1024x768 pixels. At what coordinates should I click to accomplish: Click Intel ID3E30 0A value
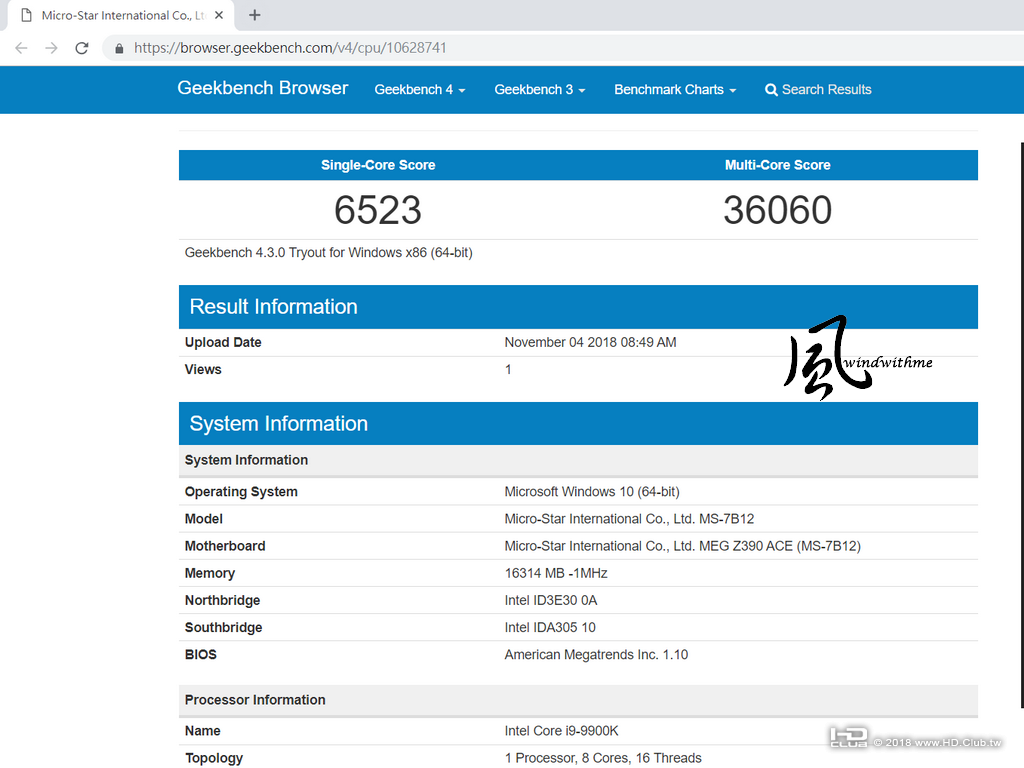coord(551,601)
